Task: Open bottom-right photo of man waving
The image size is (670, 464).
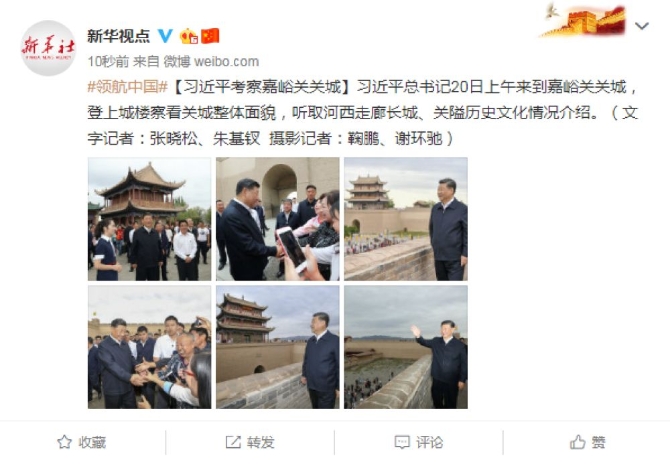Action: click(x=406, y=347)
